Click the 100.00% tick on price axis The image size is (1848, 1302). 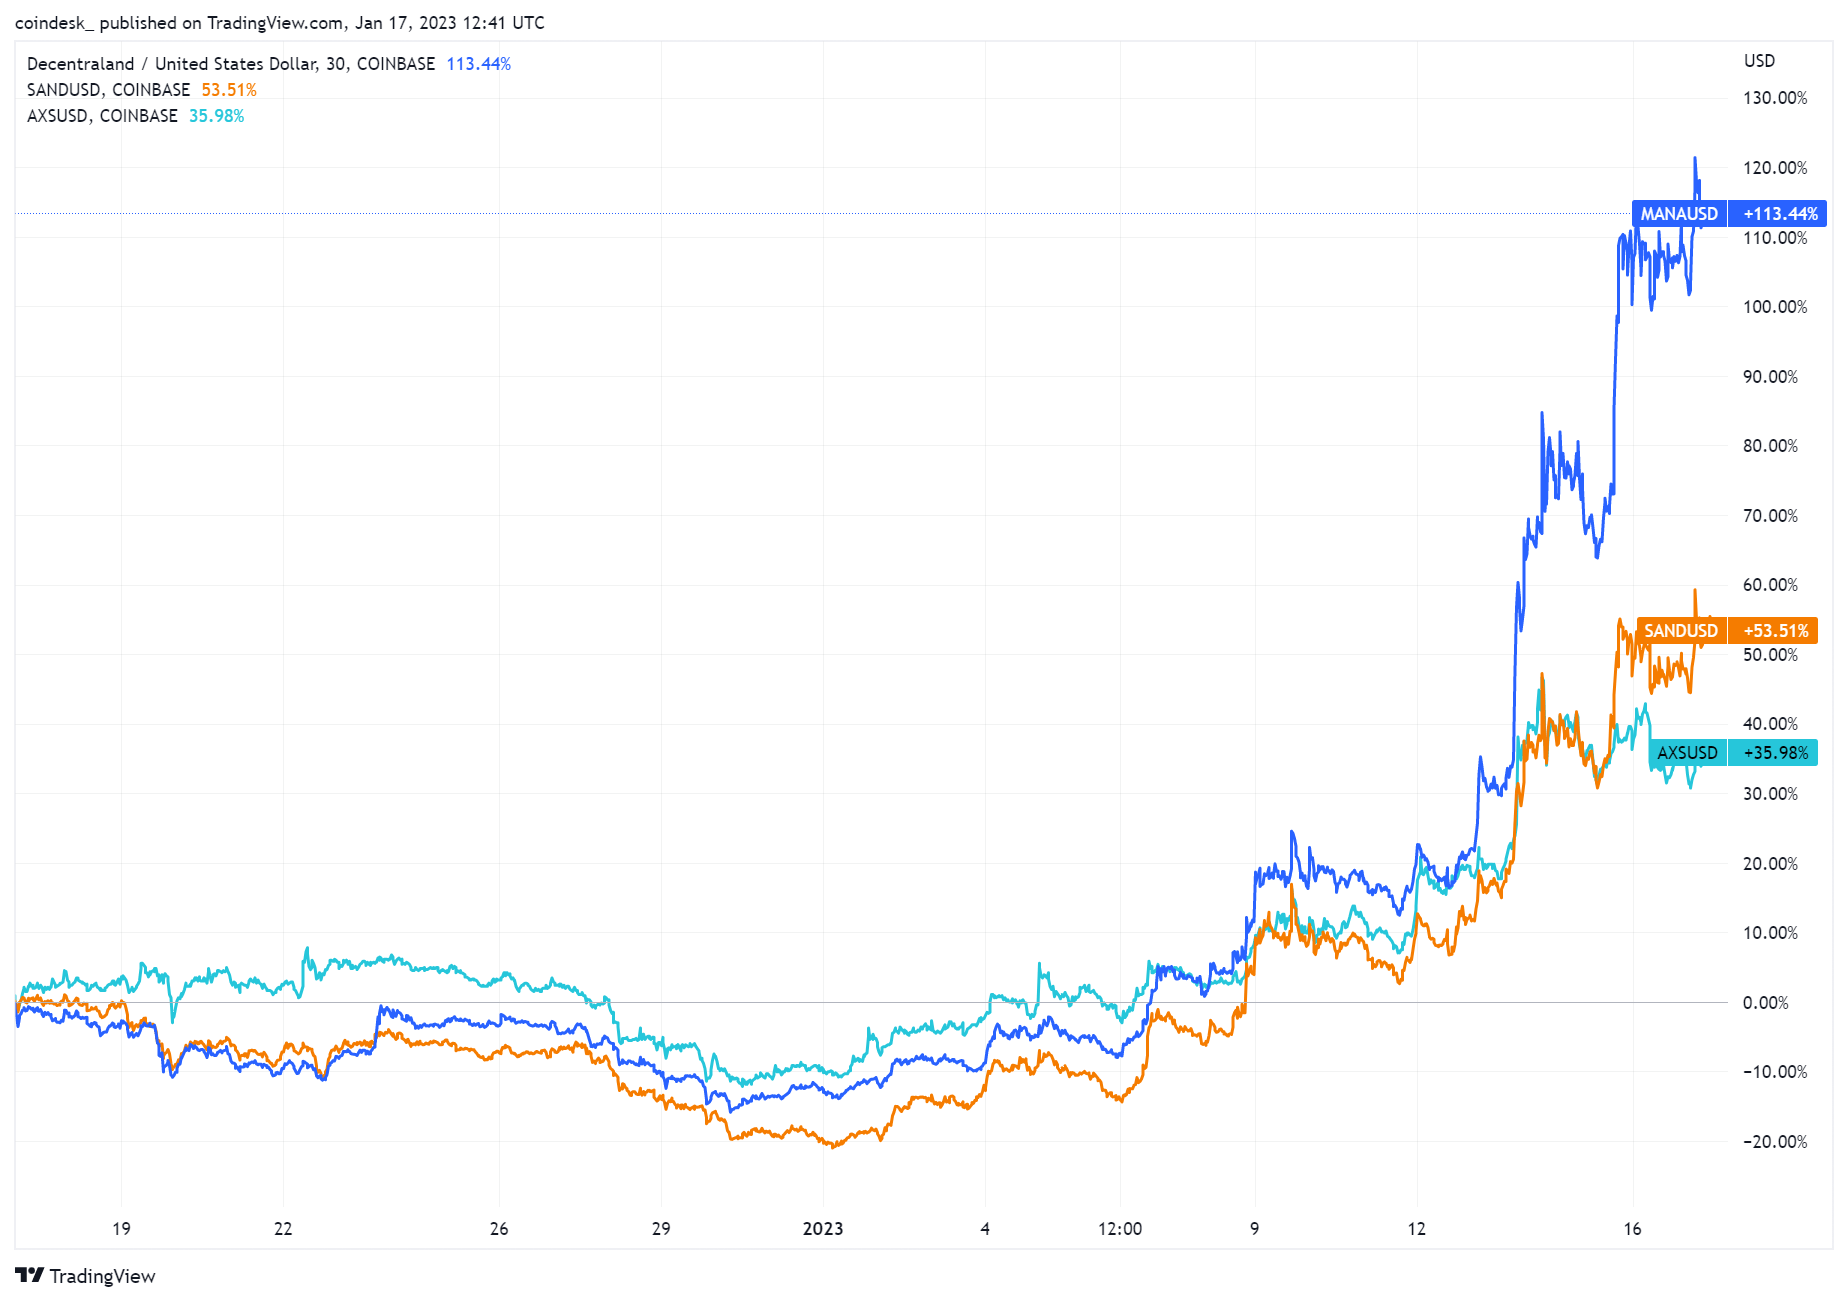pyautogui.click(x=1774, y=307)
